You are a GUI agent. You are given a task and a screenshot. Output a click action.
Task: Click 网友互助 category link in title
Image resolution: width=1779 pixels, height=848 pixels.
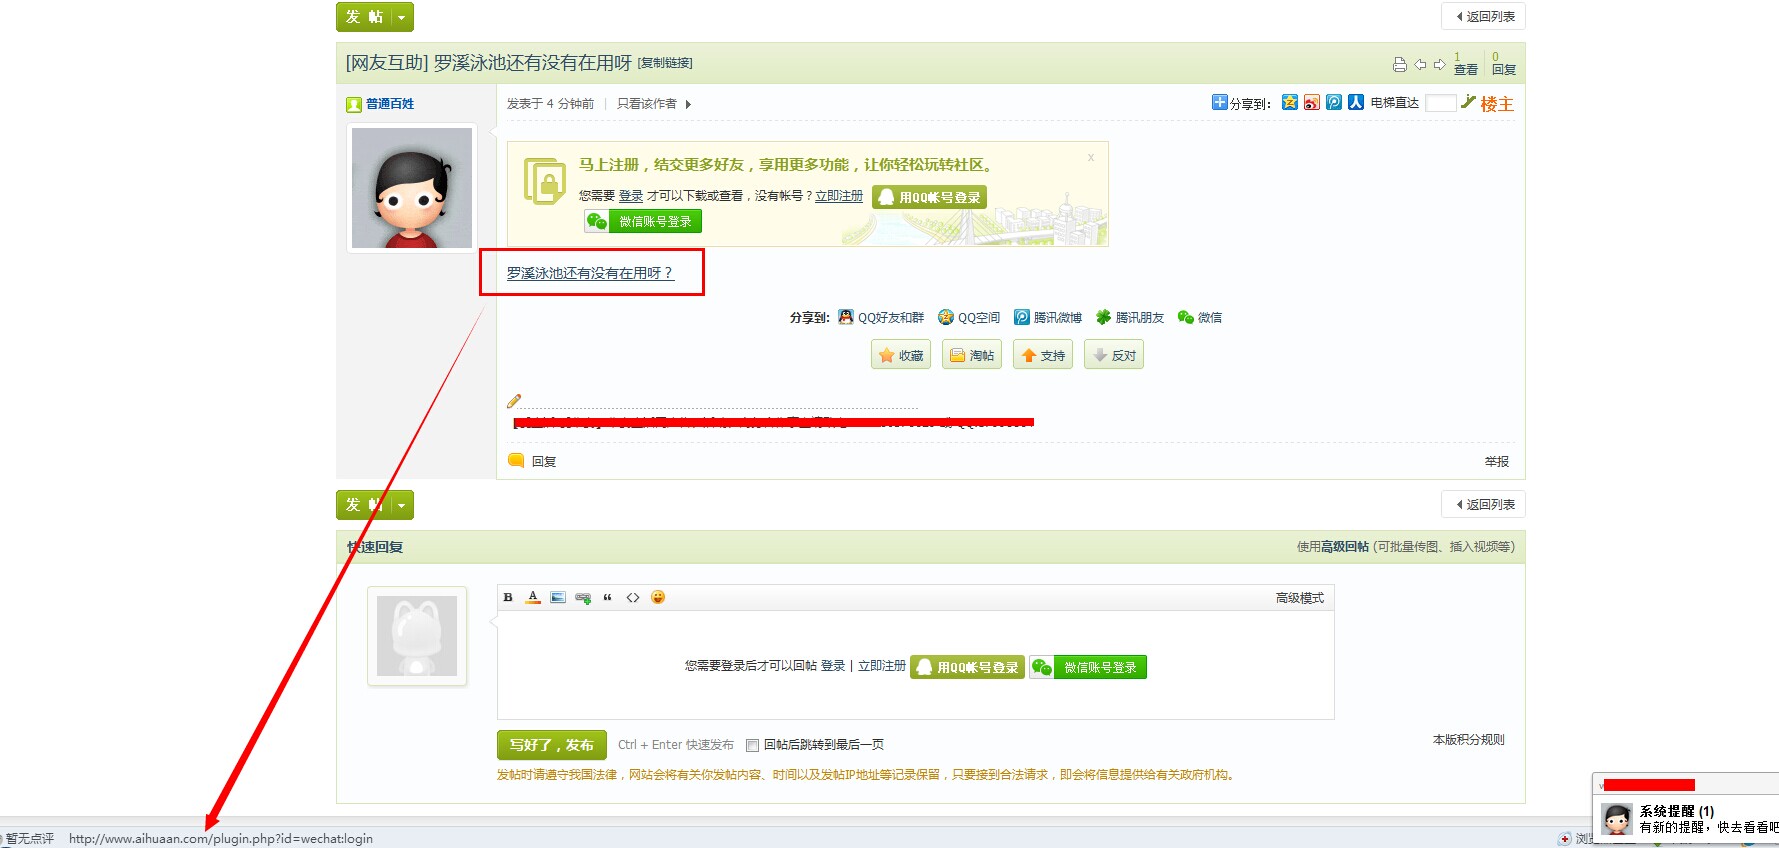(387, 63)
